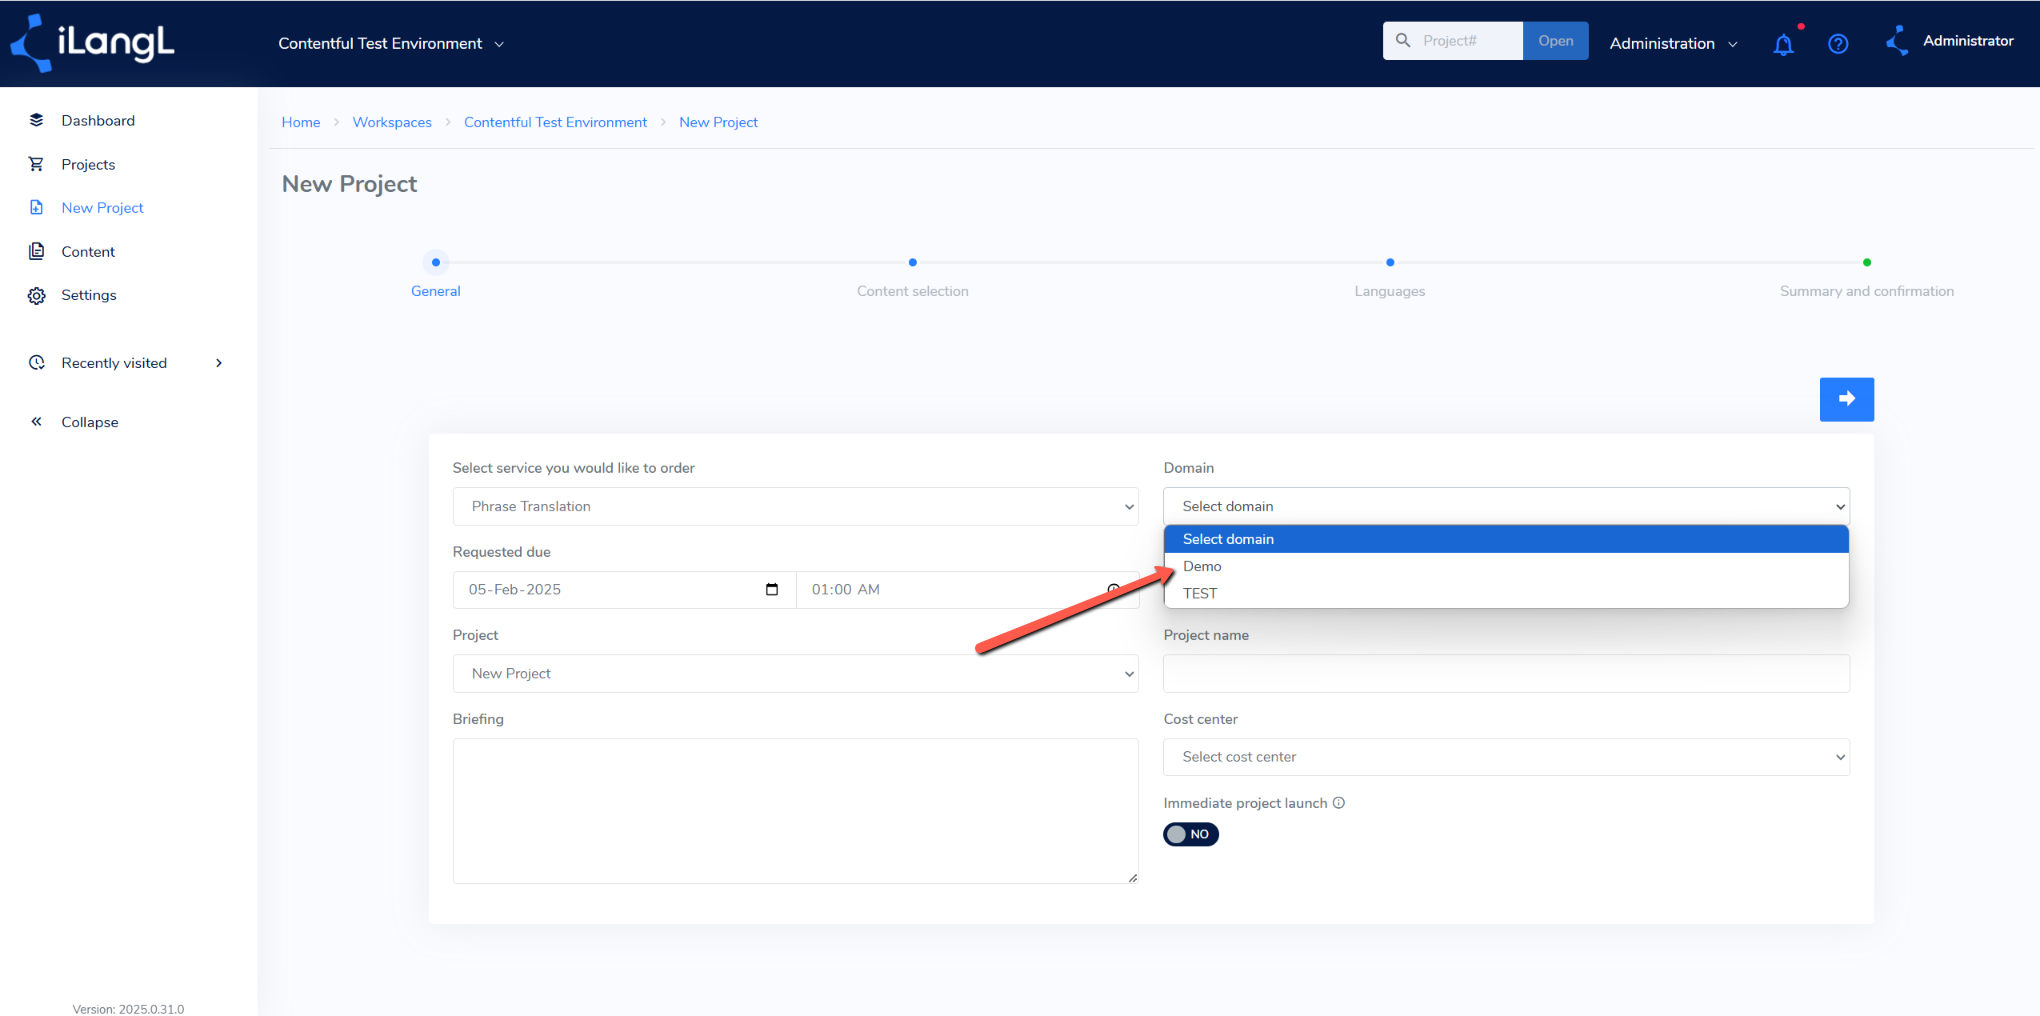The image size is (2040, 1016).
Task: Open Settings in sidebar
Action: point(89,295)
